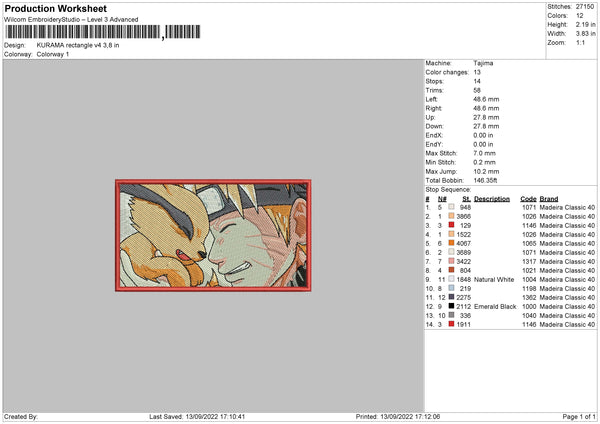Click the barcode under the Wilcom subtitle
Viewport: 600px width, 424px height.
pyautogui.click(x=103, y=32)
